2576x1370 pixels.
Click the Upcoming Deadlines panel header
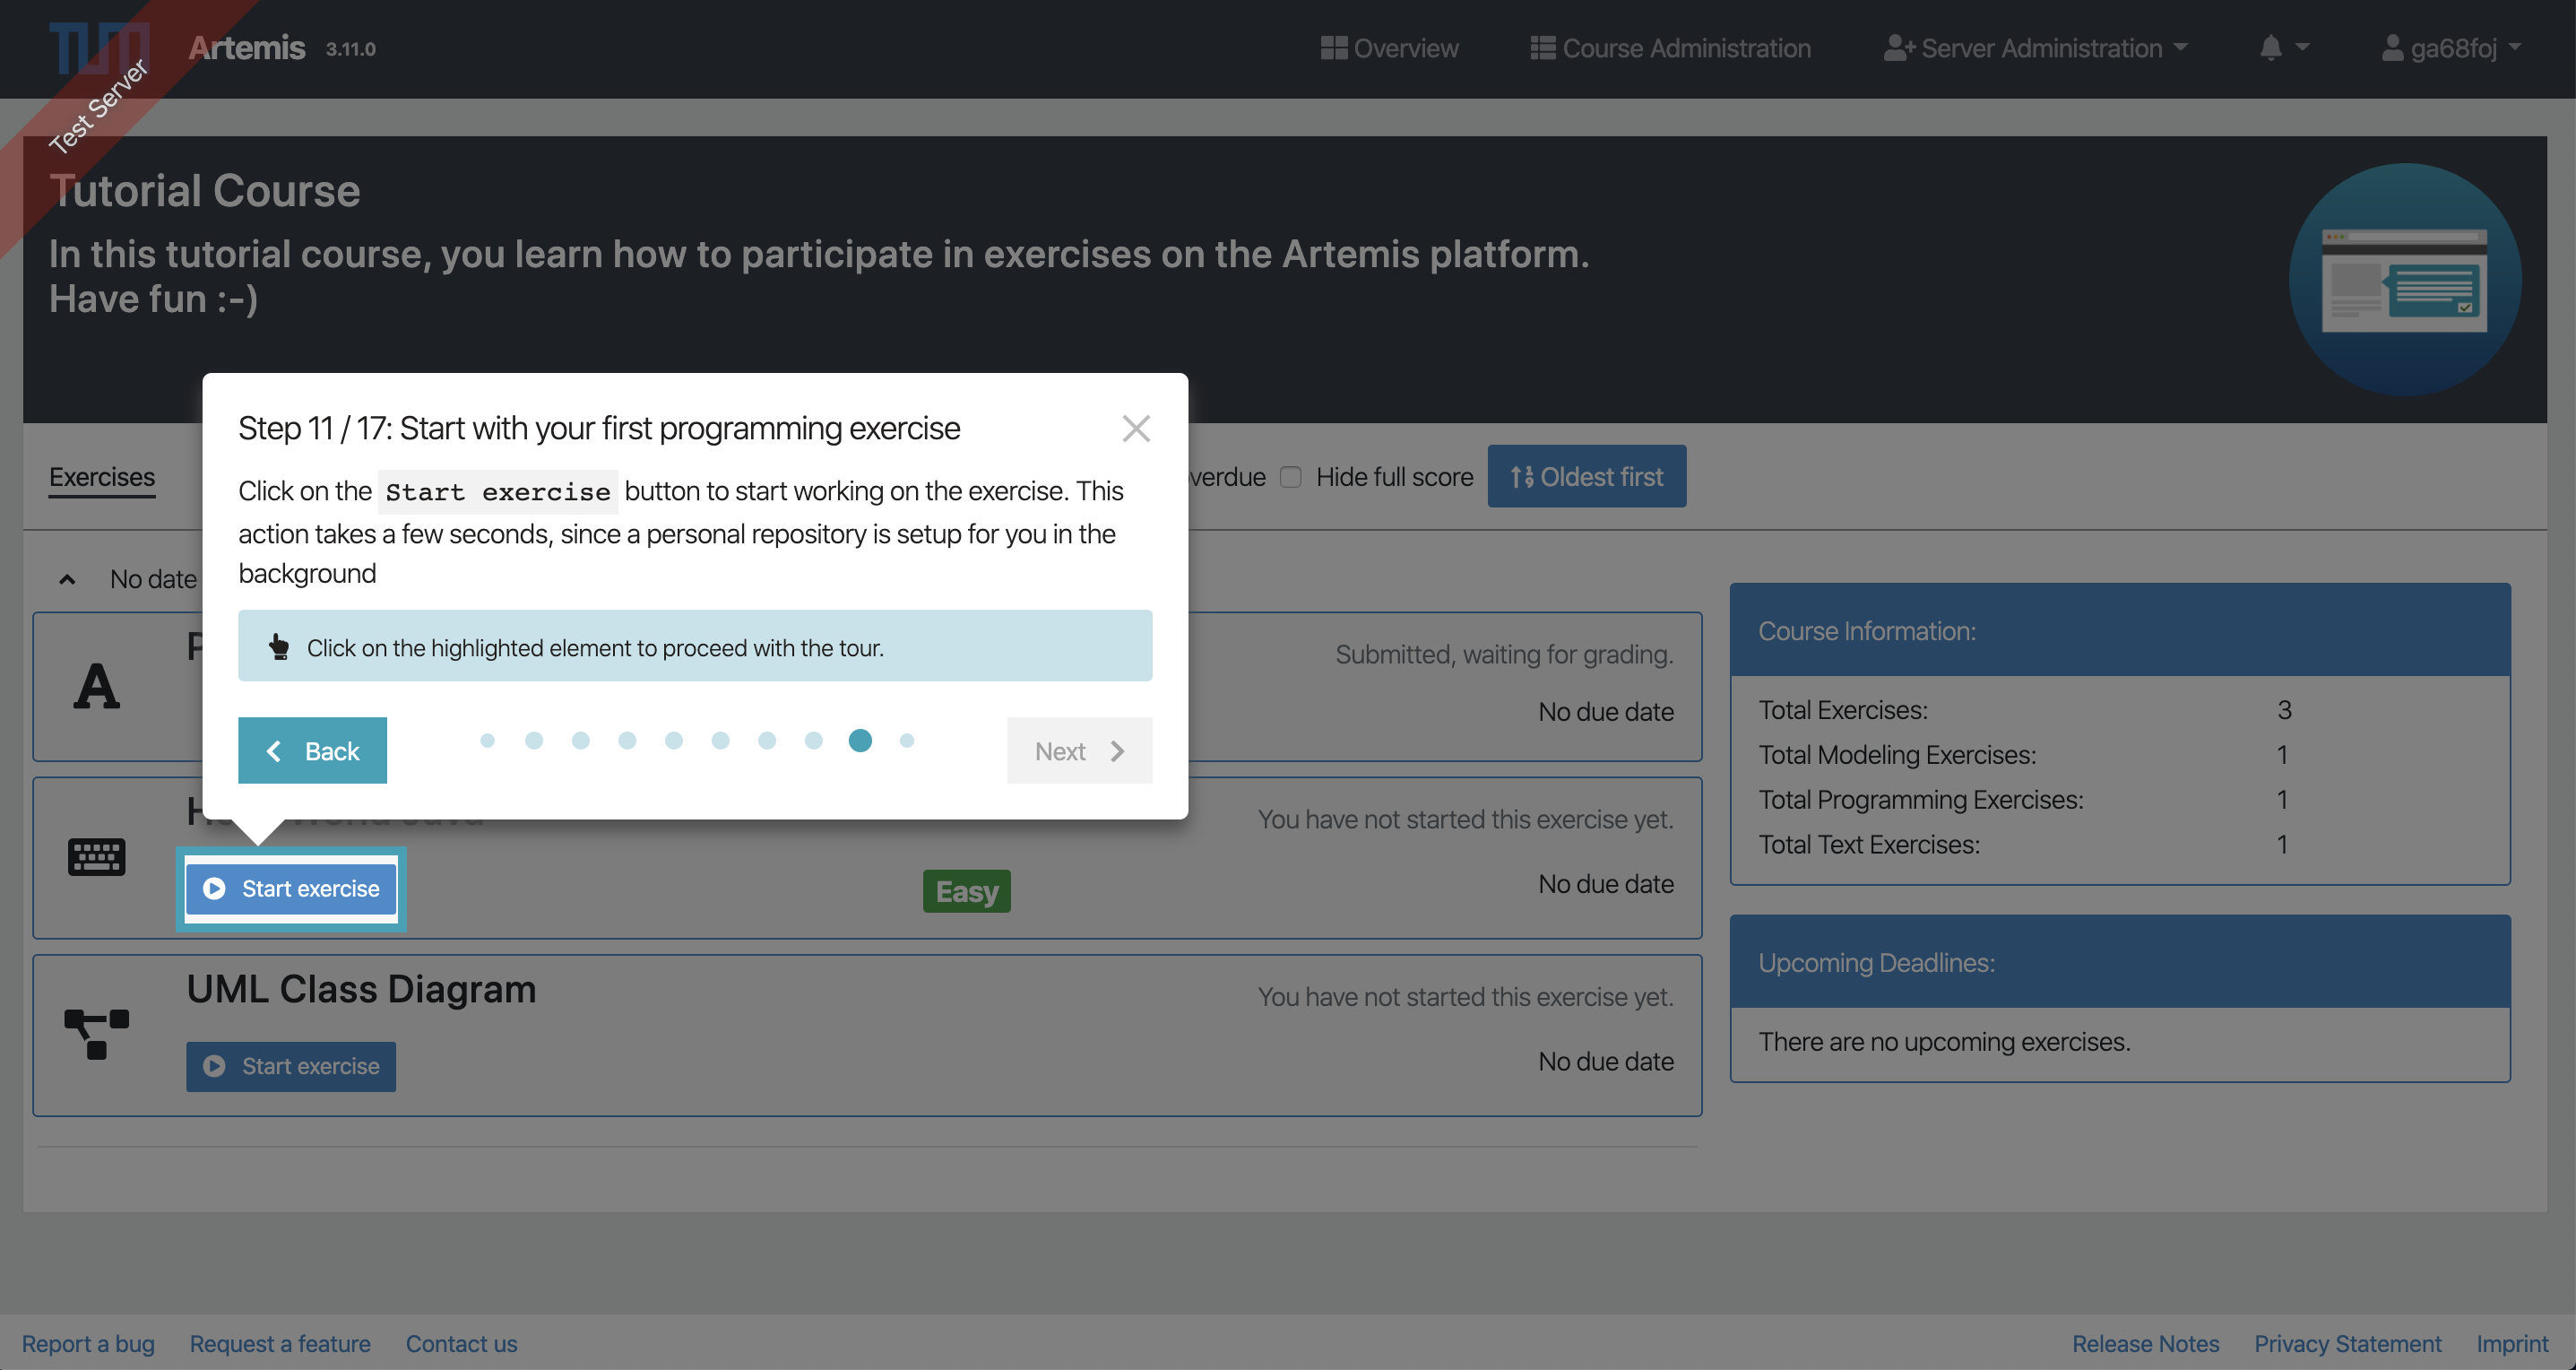(x=2120, y=961)
